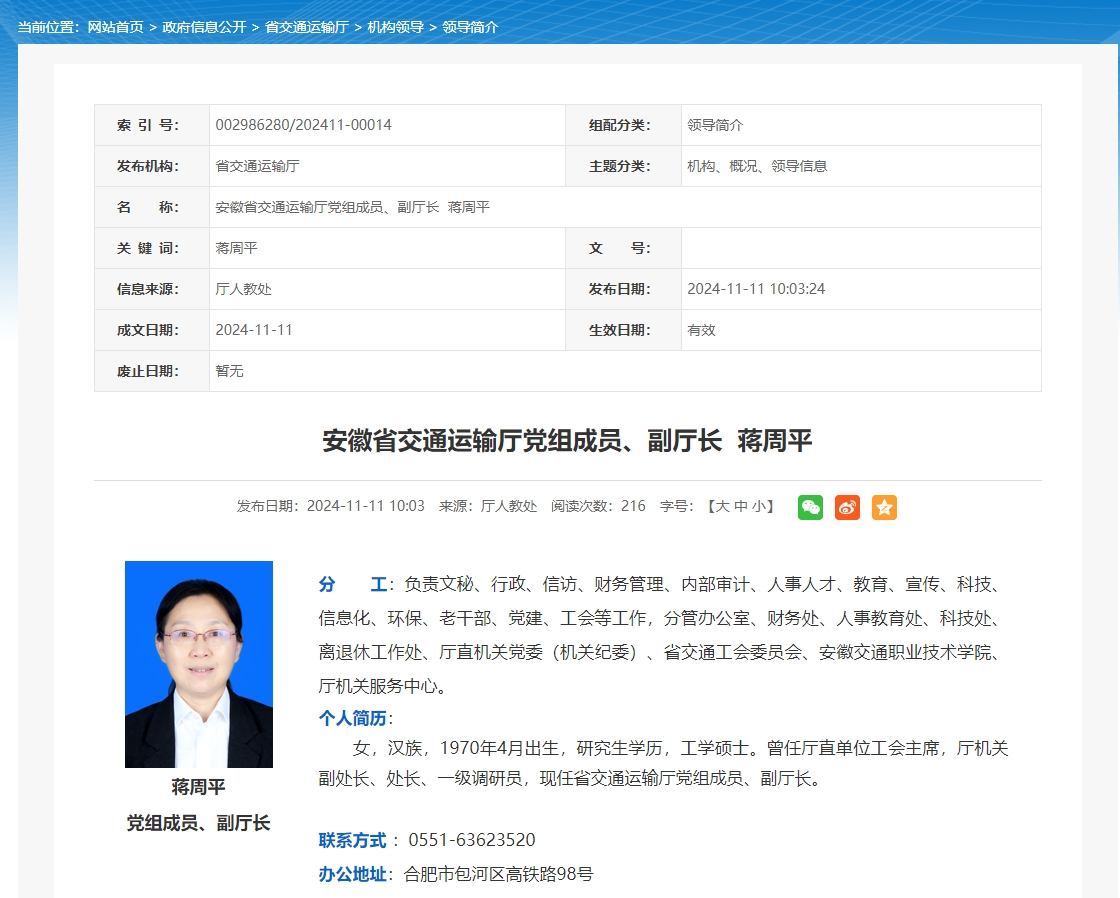Click caption 党组成员、副厅长 under photo
The height and width of the screenshot is (898, 1120).
click(199, 823)
